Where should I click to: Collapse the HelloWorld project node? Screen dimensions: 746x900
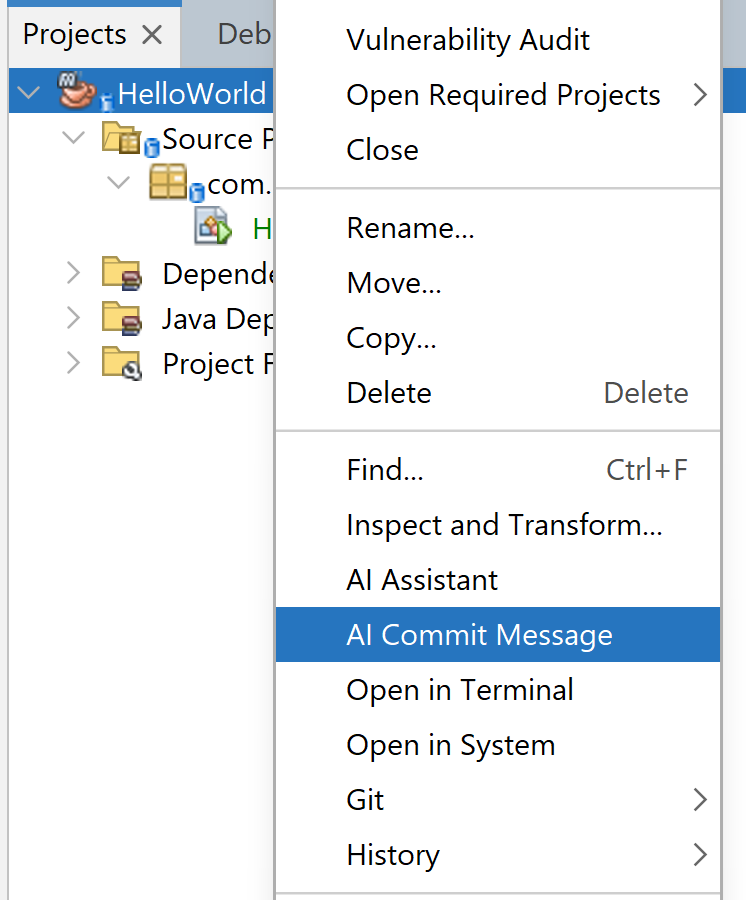28,93
